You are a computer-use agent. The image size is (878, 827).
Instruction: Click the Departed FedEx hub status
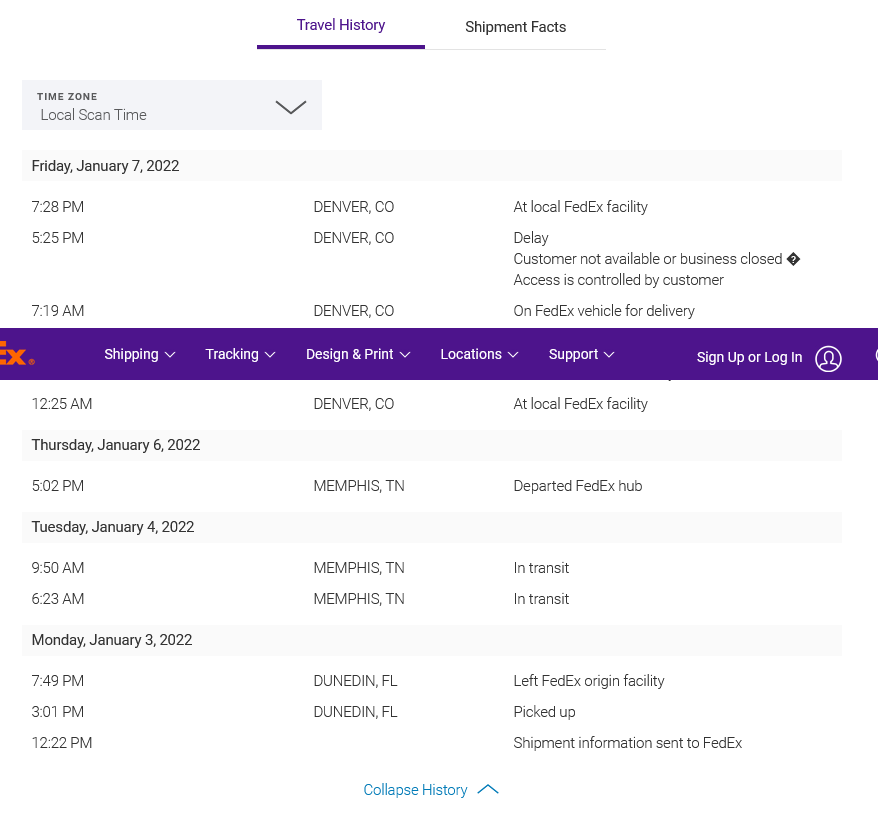pyautogui.click(x=577, y=486)
